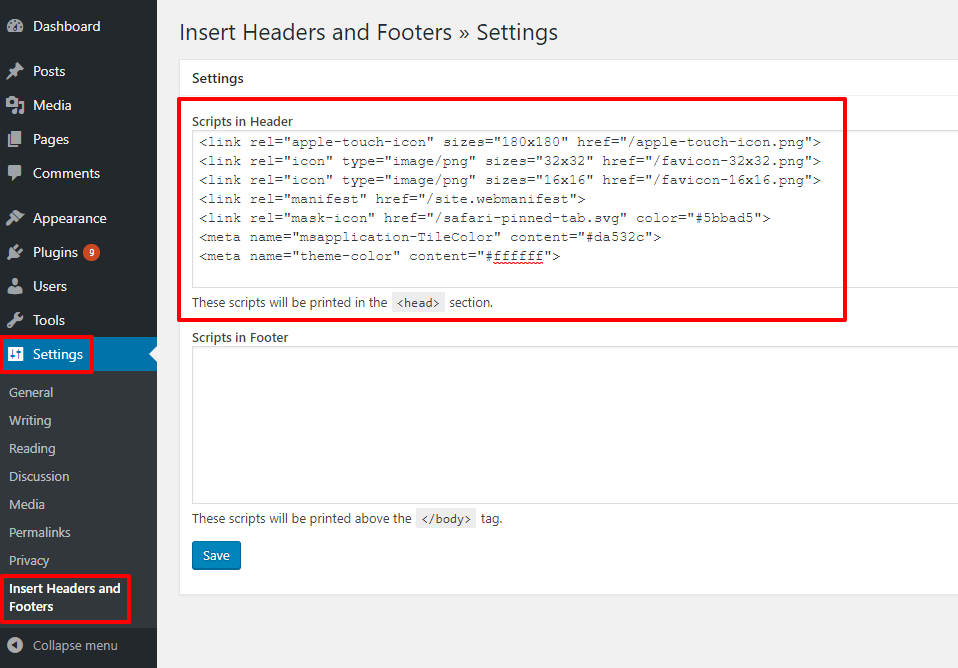
Task: Click inside the Scripts in Footer textarea
Action: [x=574, y=425]
